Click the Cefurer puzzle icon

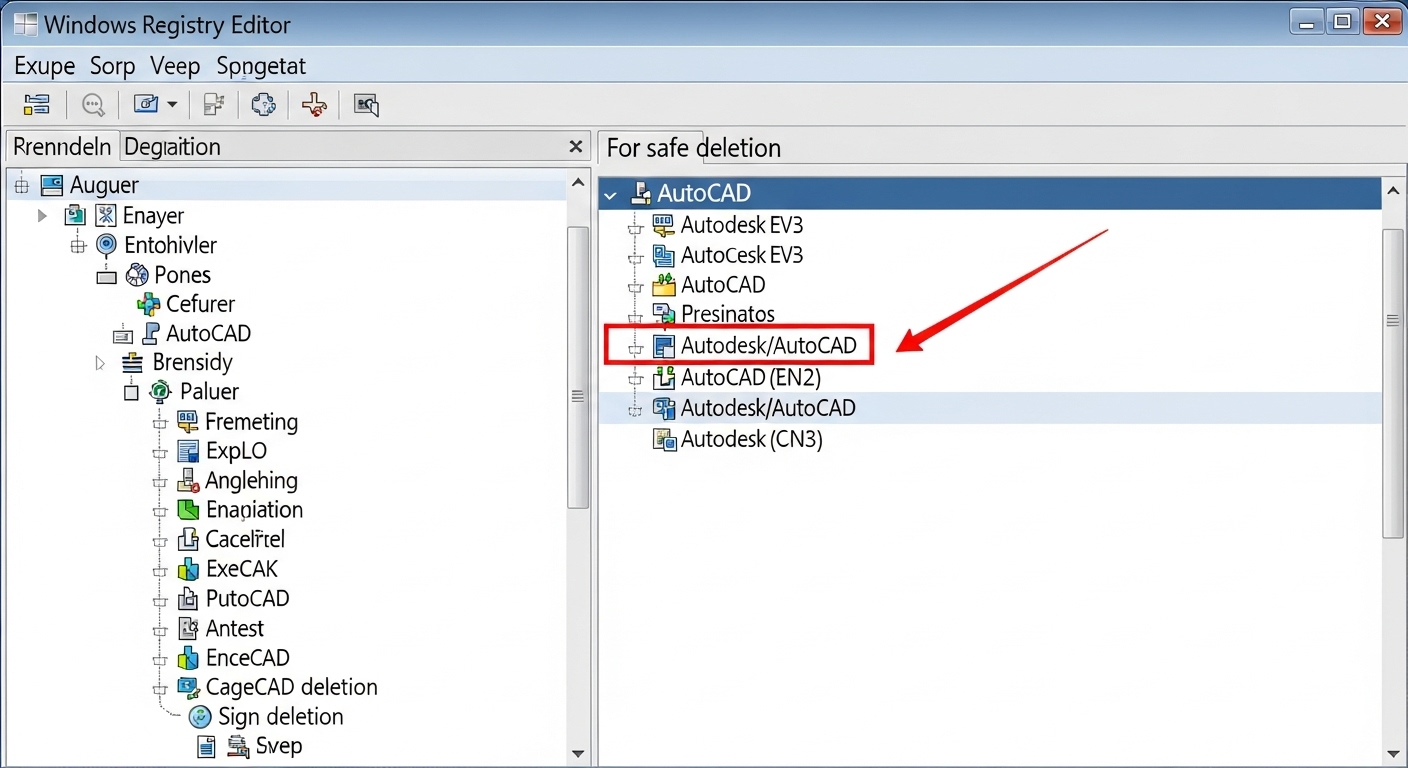(148, 304)
